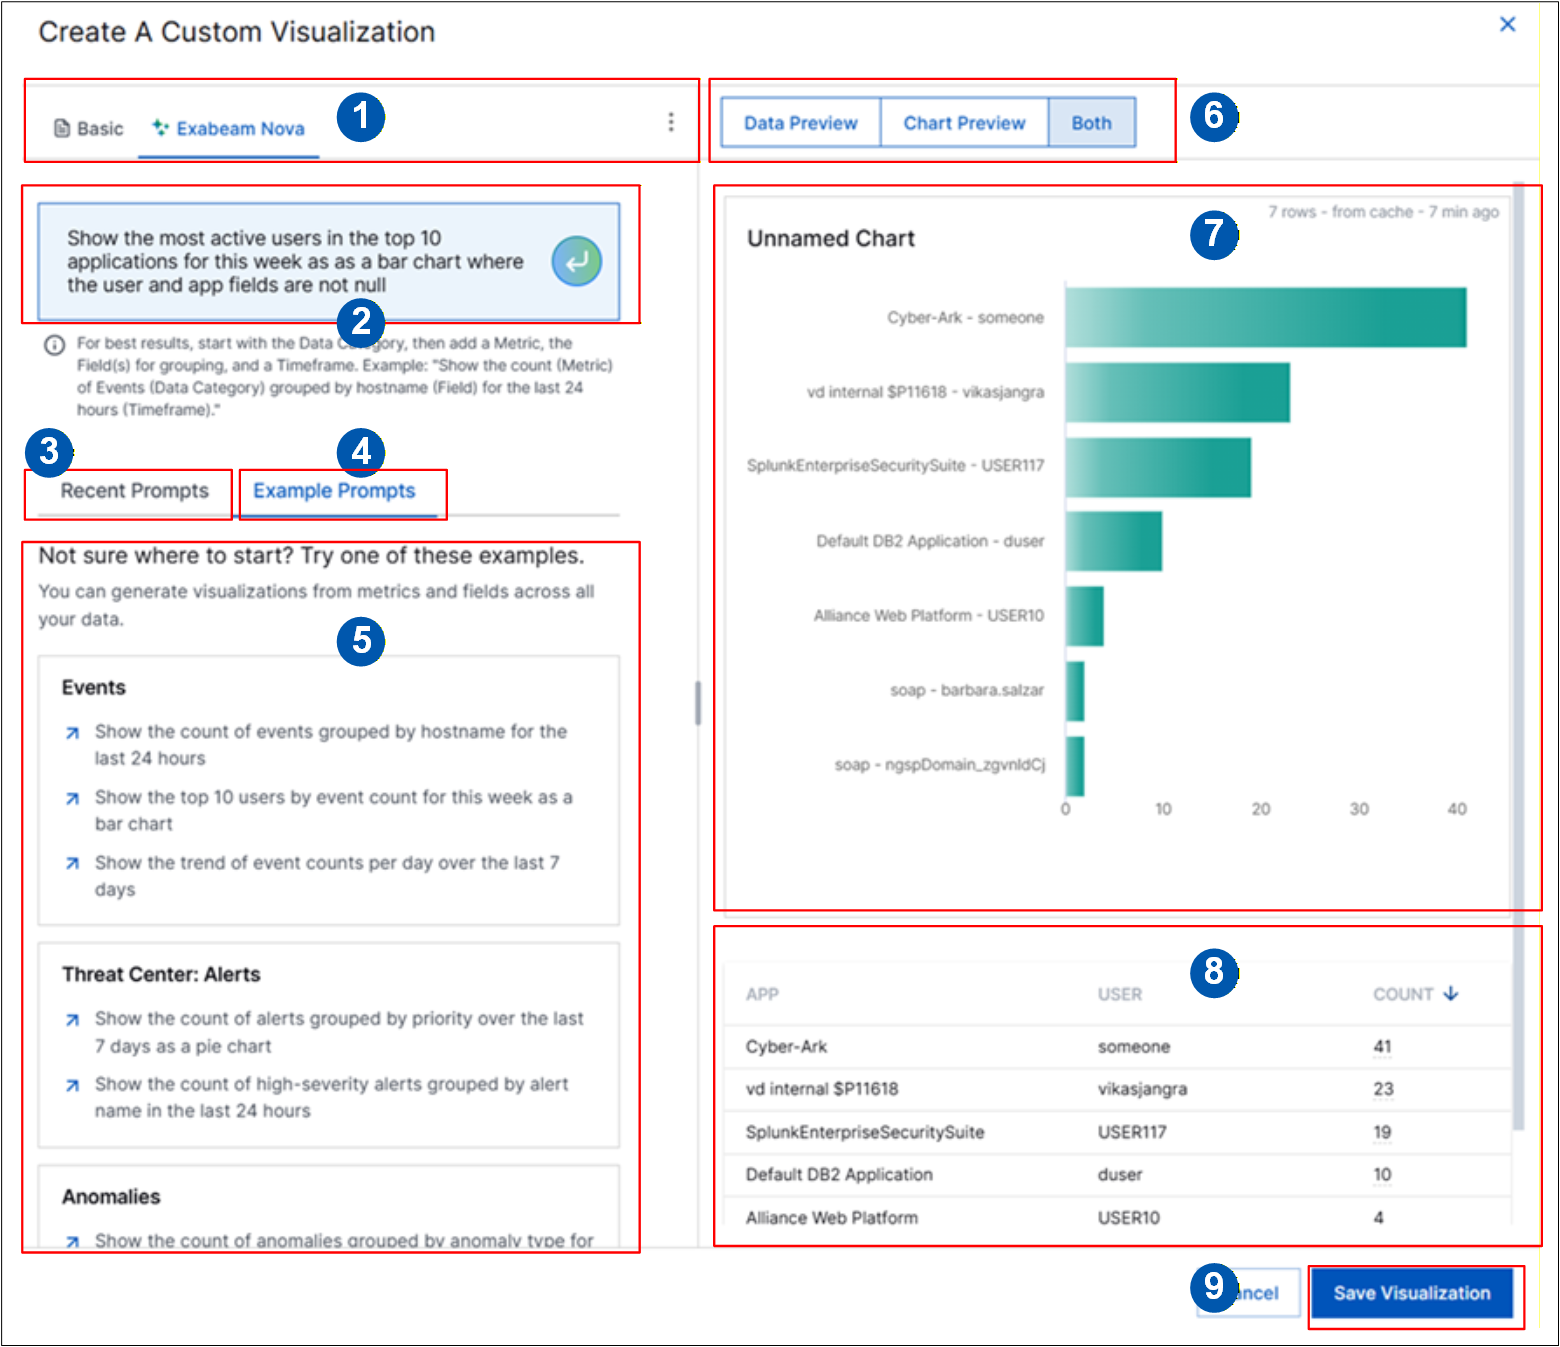Click the Exabeam Nova sparkle icon
Image resolution: width=1560 pixels, height=1347 pixels.
point(160,128)
